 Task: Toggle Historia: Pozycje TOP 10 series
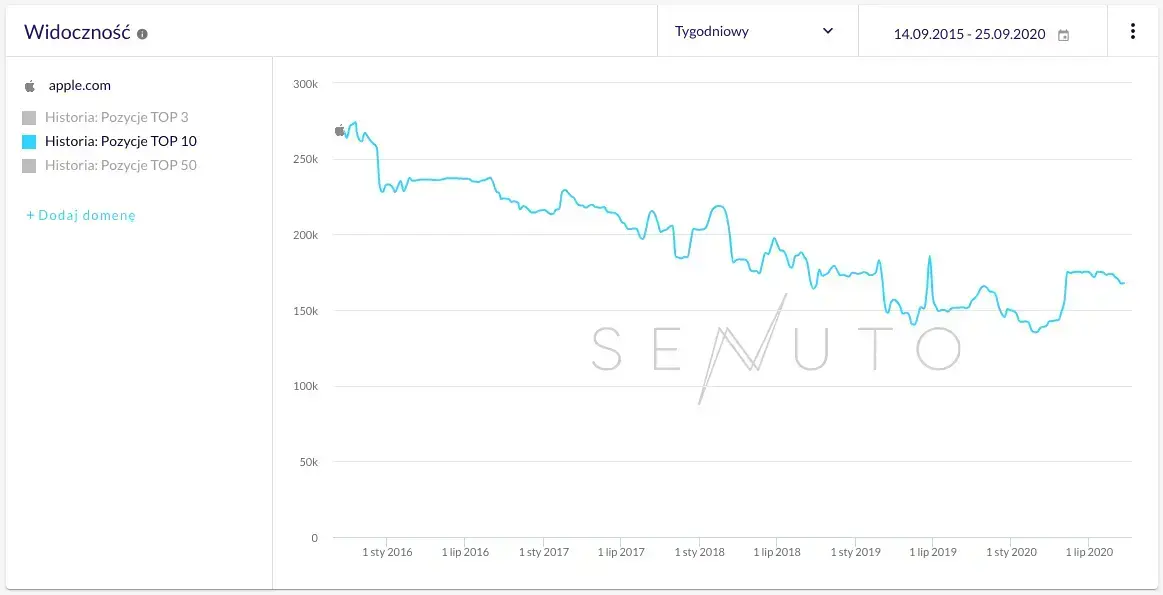point(29,142)
